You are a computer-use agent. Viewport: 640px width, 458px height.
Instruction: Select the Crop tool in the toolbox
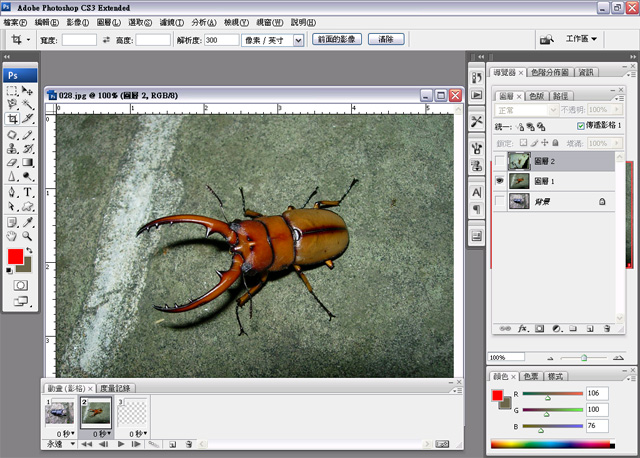tap(12, 119)
